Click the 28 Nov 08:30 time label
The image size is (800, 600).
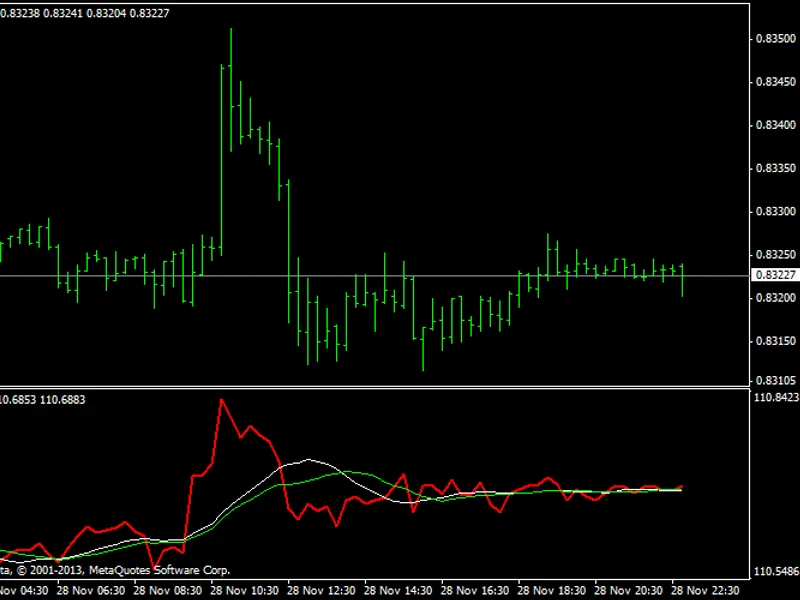[167, 591]
